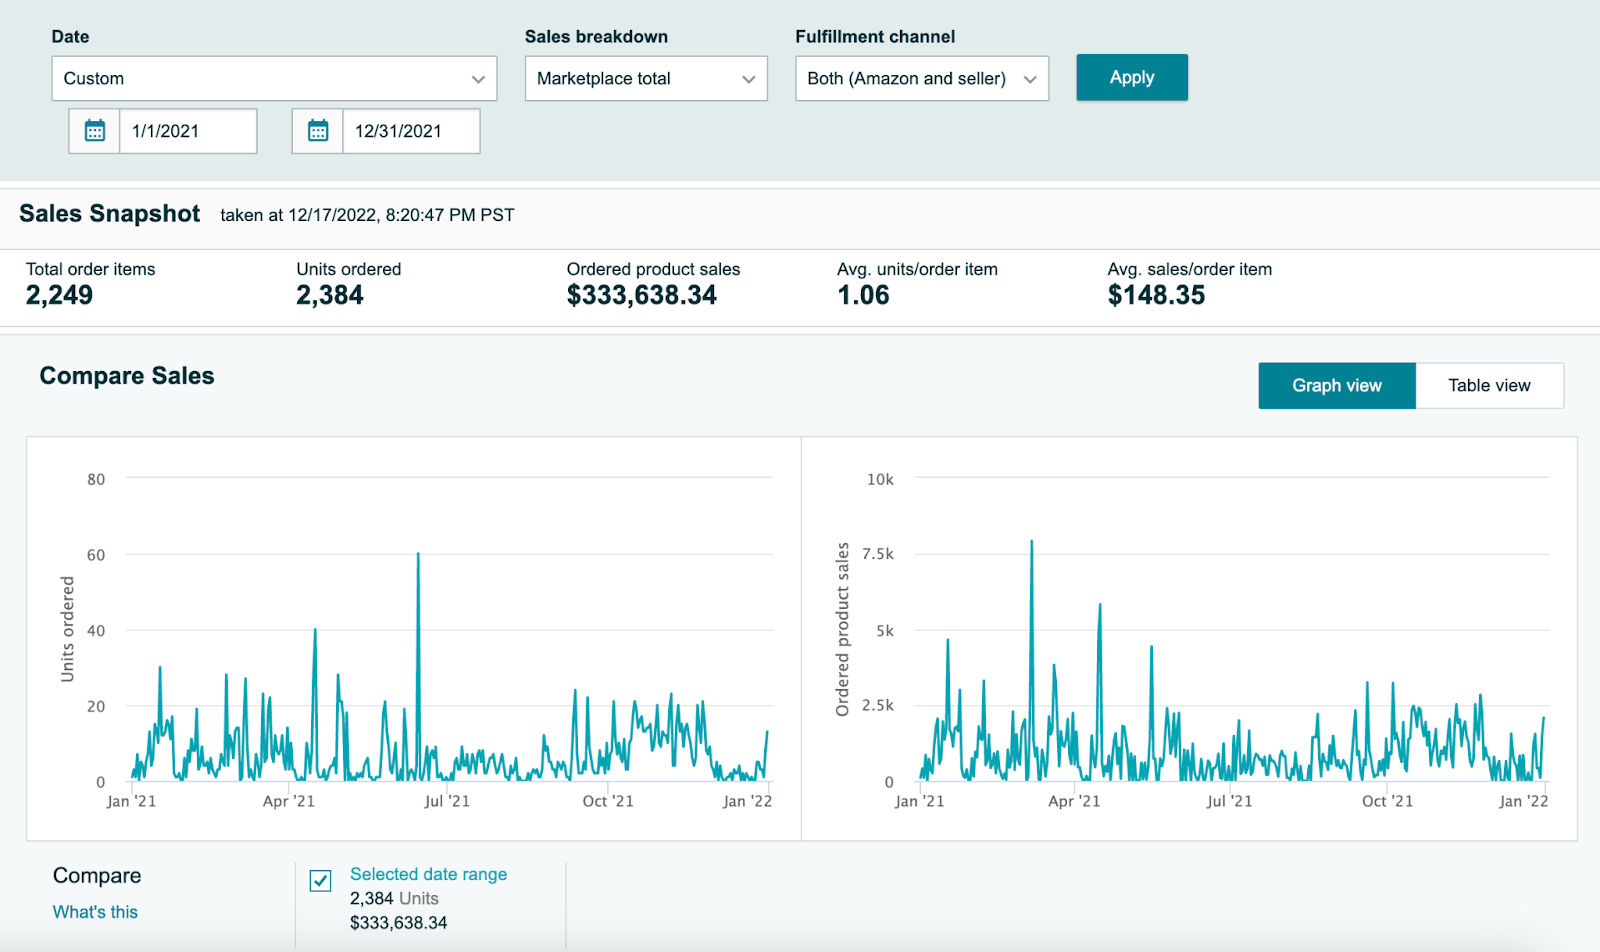The image size is (1600, 952).
Task: Click the Sales breakdown chevron arrow
Action: tap(748, 79)
